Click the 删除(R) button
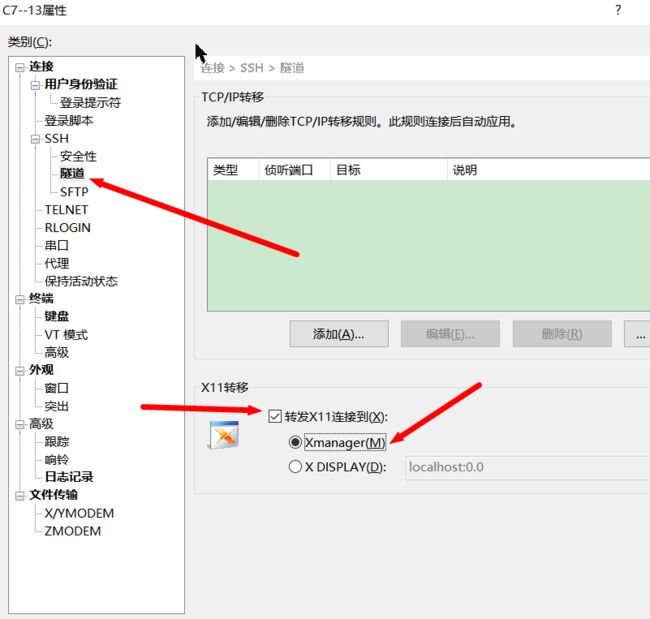 click(x=562, y=334)
